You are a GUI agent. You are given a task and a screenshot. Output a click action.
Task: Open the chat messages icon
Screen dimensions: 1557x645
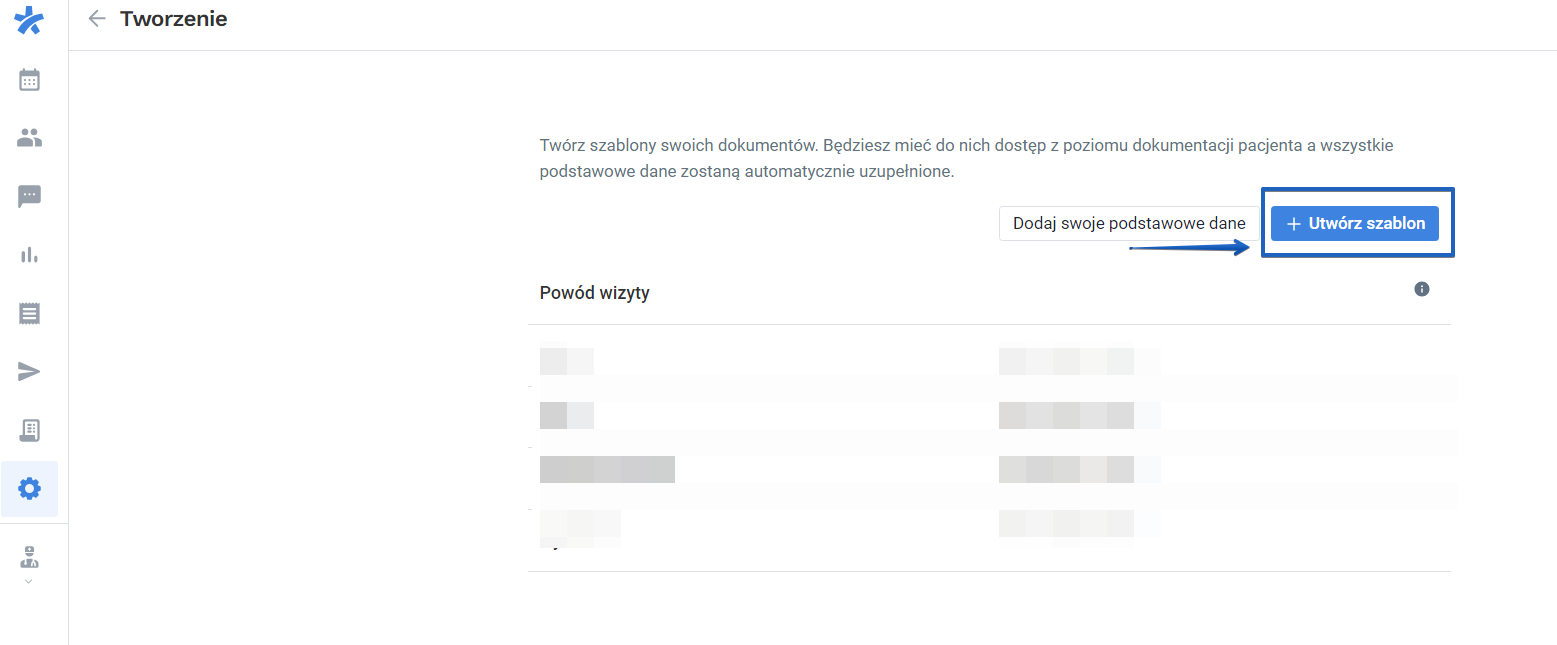29,196
